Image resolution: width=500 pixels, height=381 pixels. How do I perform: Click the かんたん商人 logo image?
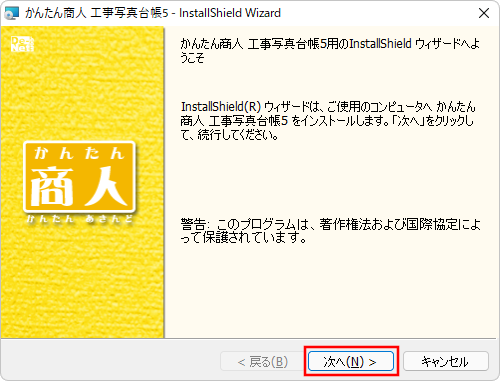point(79,183)
